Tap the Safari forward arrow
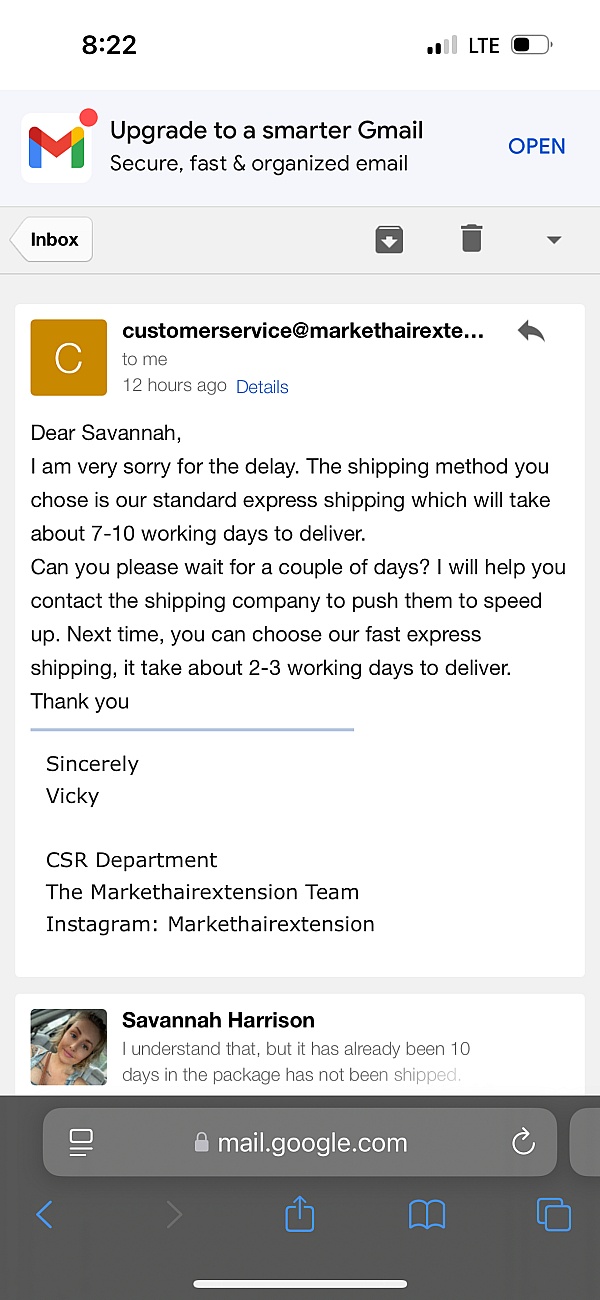 174,1215
